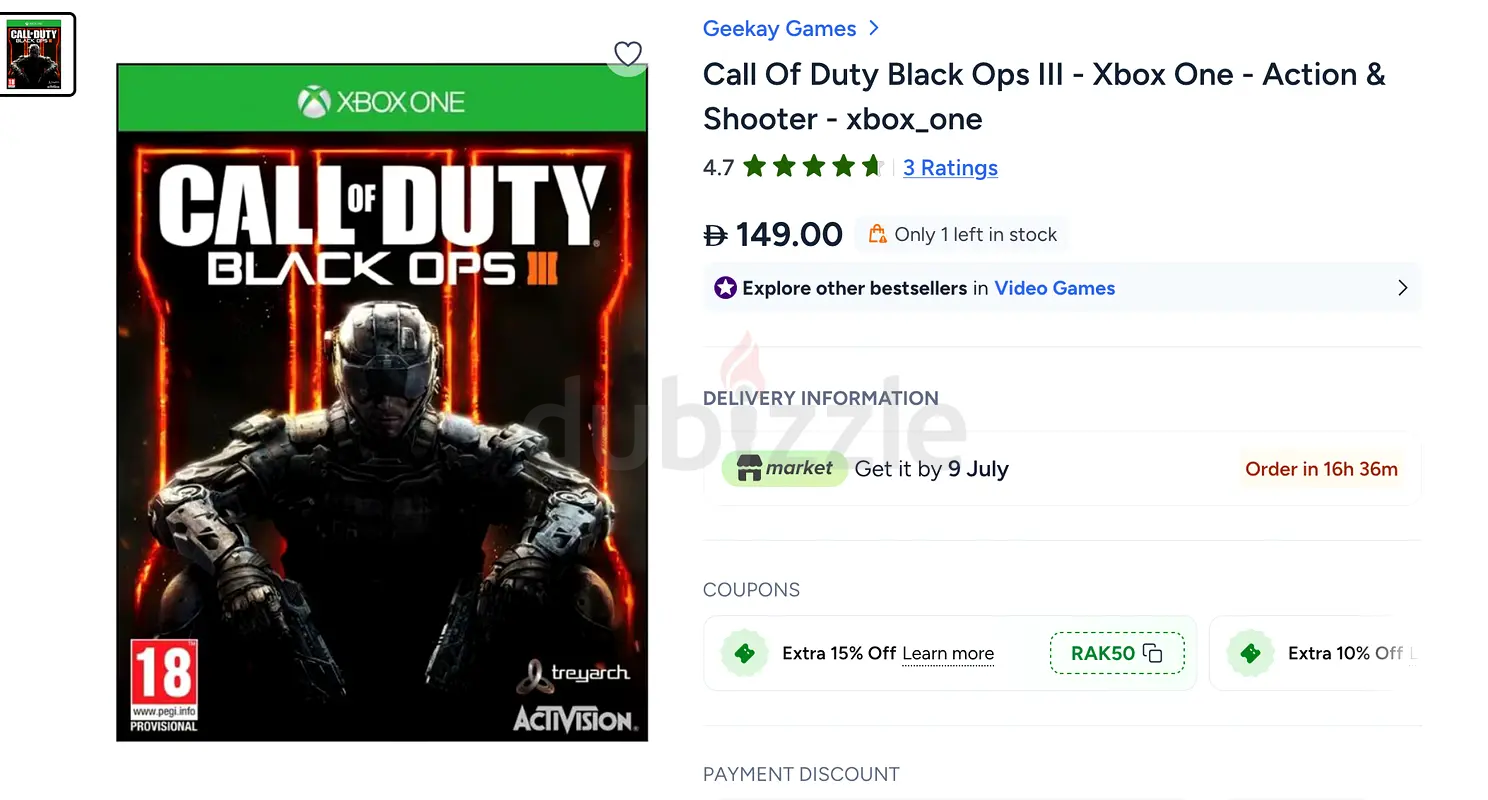1488x800 pixels.
Task: Click the Order in 16h 36m label
Action: point(1321,469)
